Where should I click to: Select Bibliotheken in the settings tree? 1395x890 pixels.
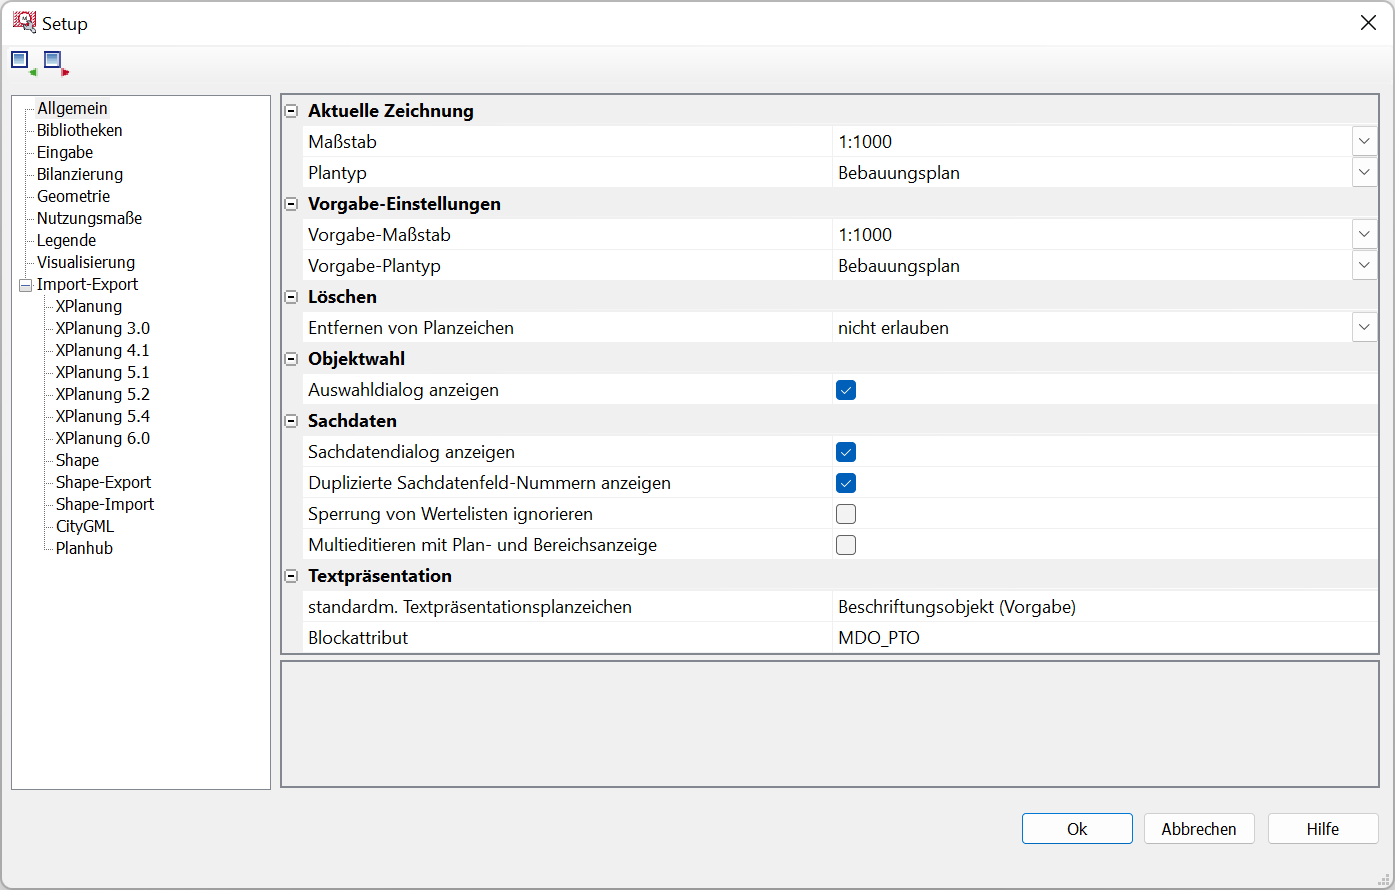pos(80,131)
